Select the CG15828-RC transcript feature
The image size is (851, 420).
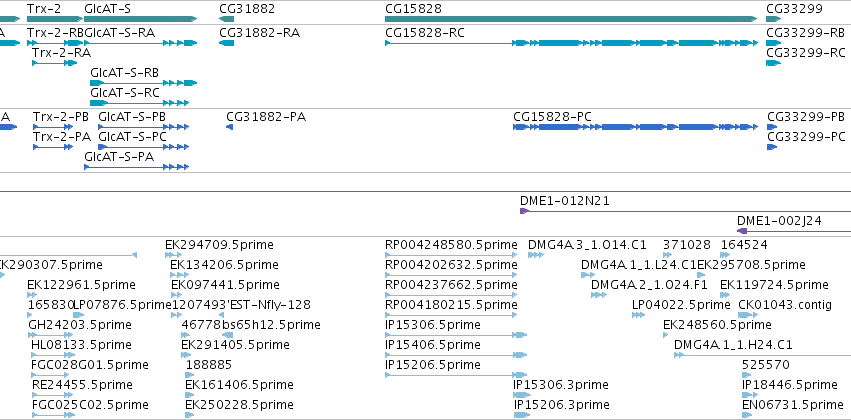tap(571, 43)
